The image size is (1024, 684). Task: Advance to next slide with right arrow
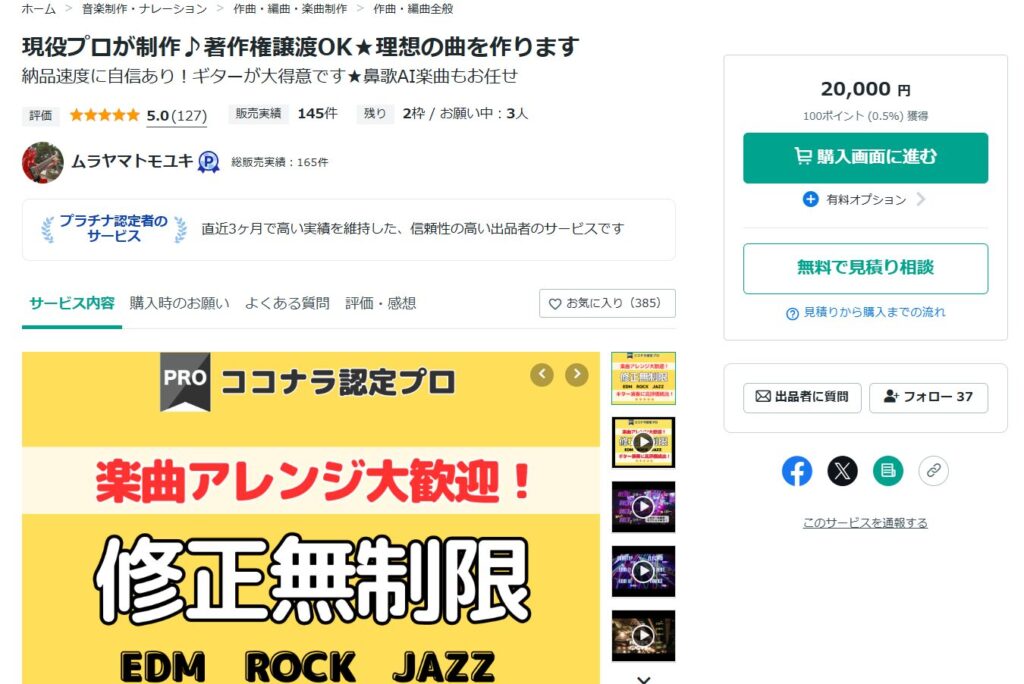(577, 374)
